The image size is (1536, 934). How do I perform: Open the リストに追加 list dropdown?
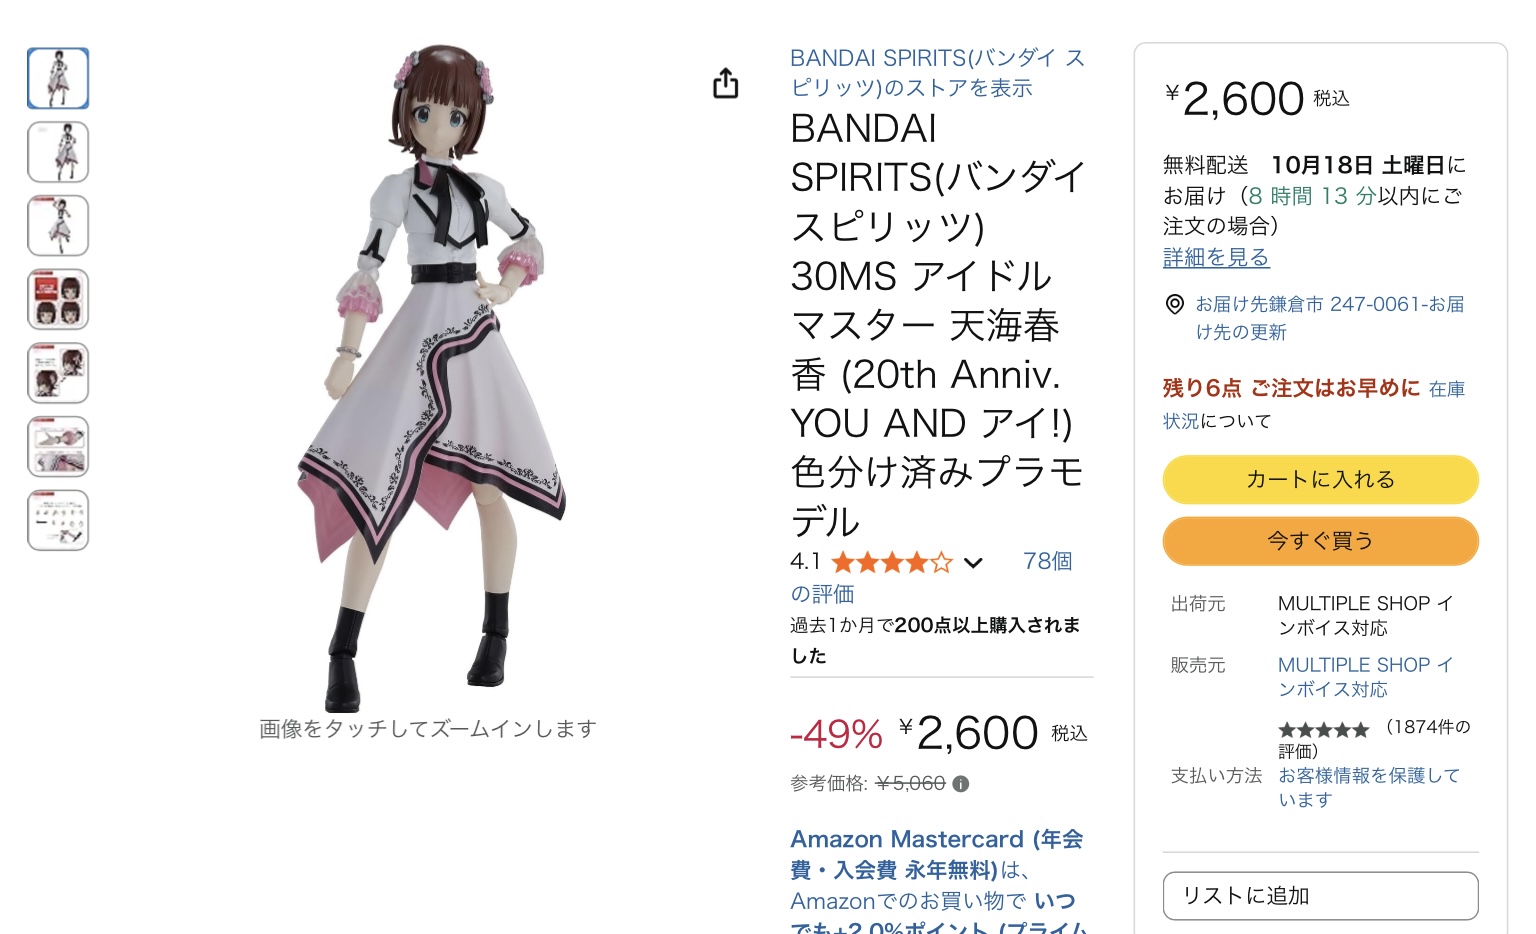click(1320, 896)
